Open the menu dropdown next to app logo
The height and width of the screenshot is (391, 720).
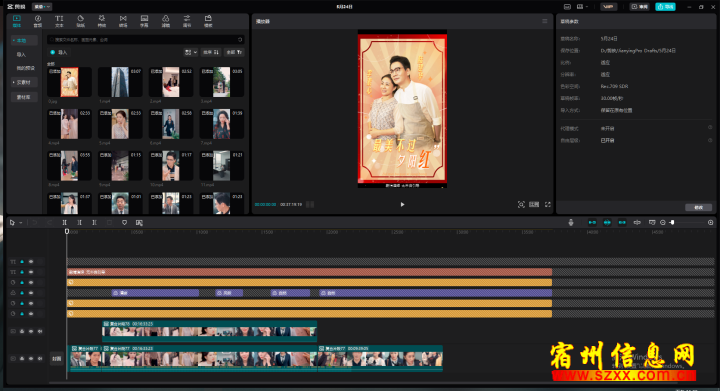click(x=41, y=7)
